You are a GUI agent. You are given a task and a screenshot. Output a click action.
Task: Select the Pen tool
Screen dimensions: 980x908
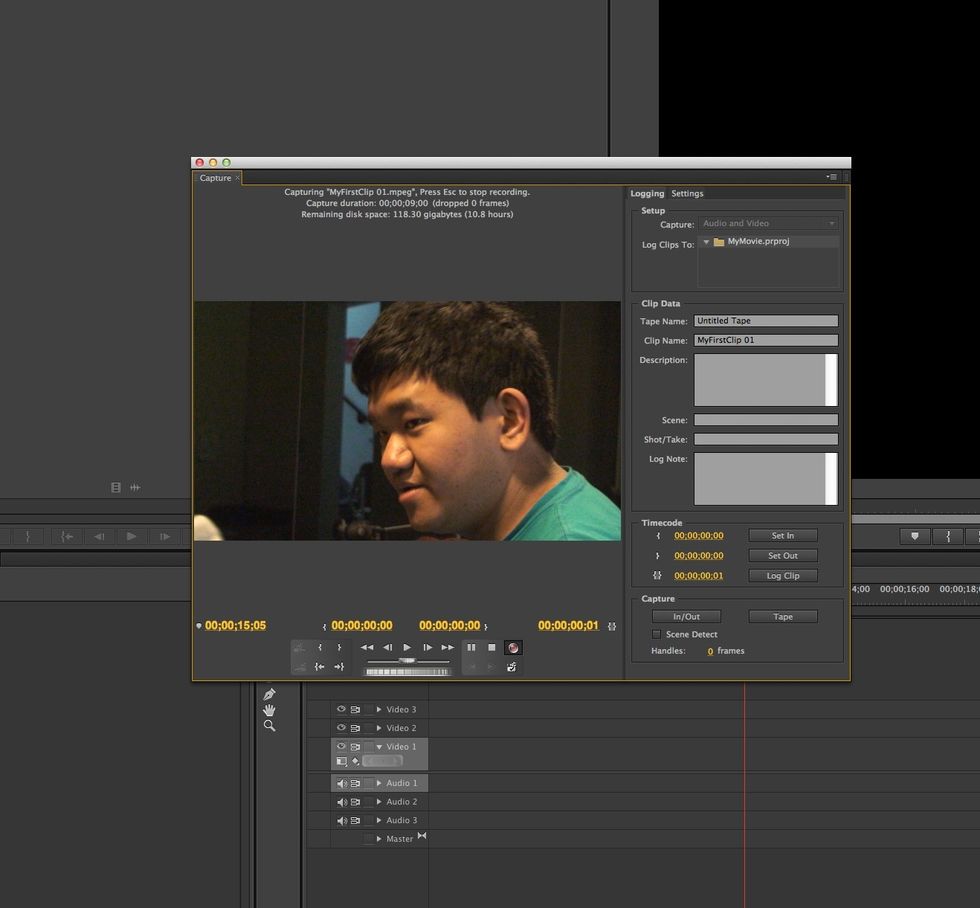[x=269, y=694]
